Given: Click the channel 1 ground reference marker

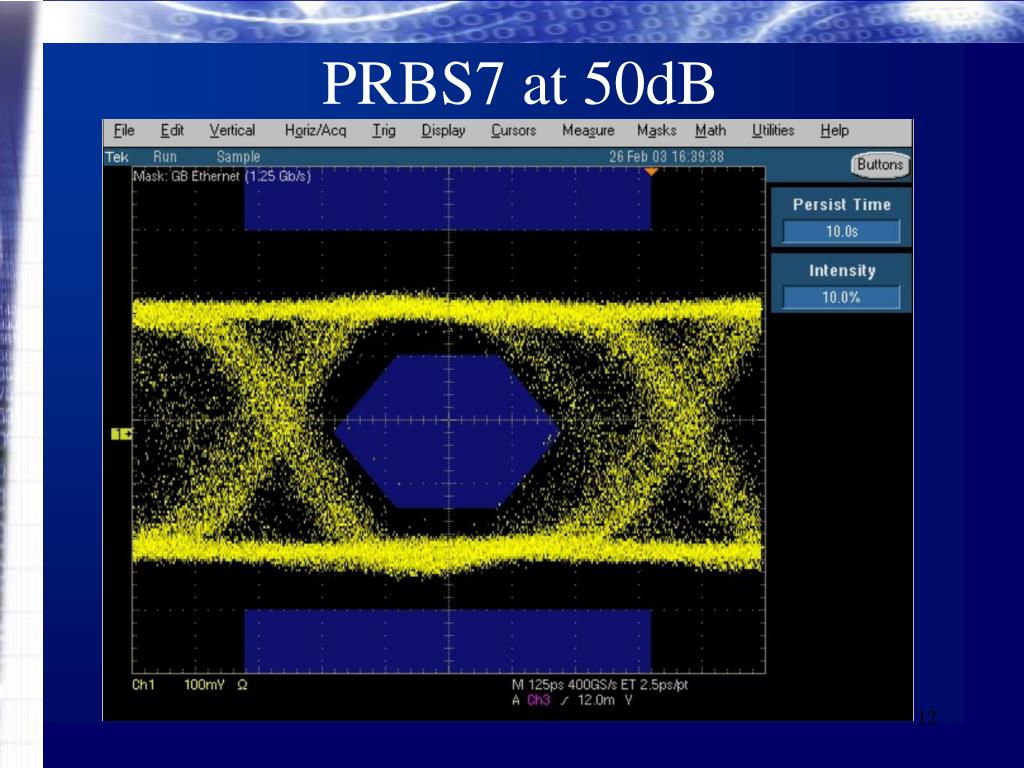Looking at the screenshot, I should 121,434.
